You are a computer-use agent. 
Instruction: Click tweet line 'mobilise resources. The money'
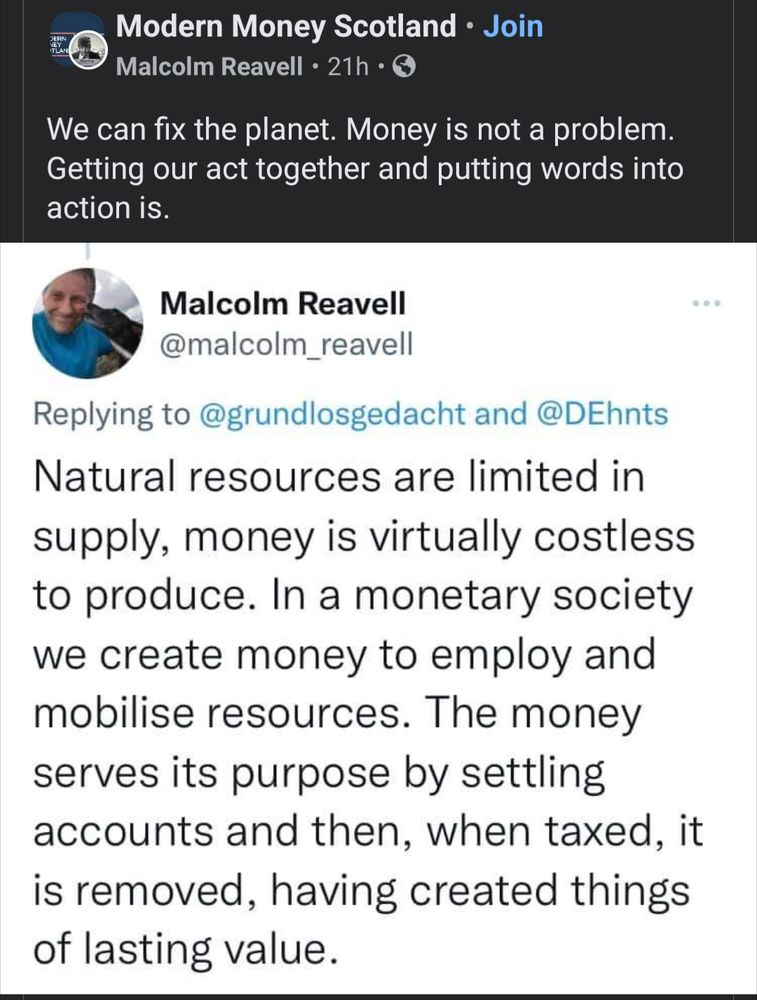[x=337, y=714]
